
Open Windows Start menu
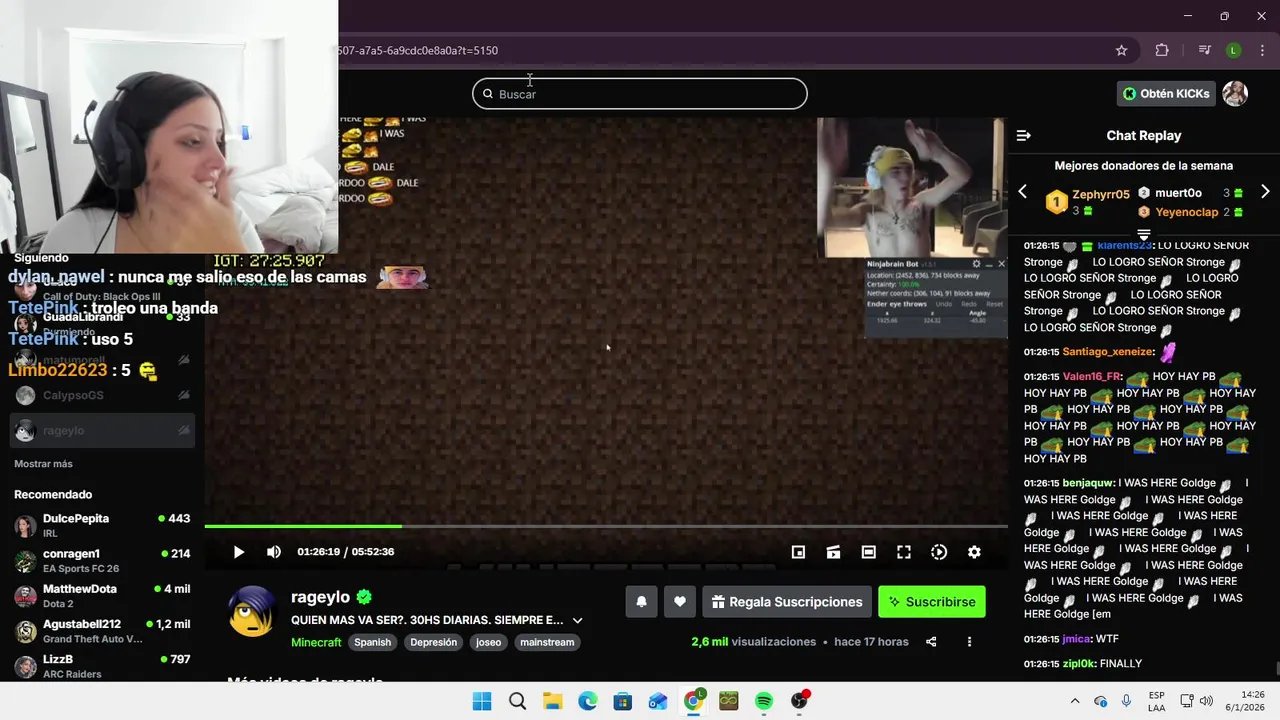pos(482,701)
